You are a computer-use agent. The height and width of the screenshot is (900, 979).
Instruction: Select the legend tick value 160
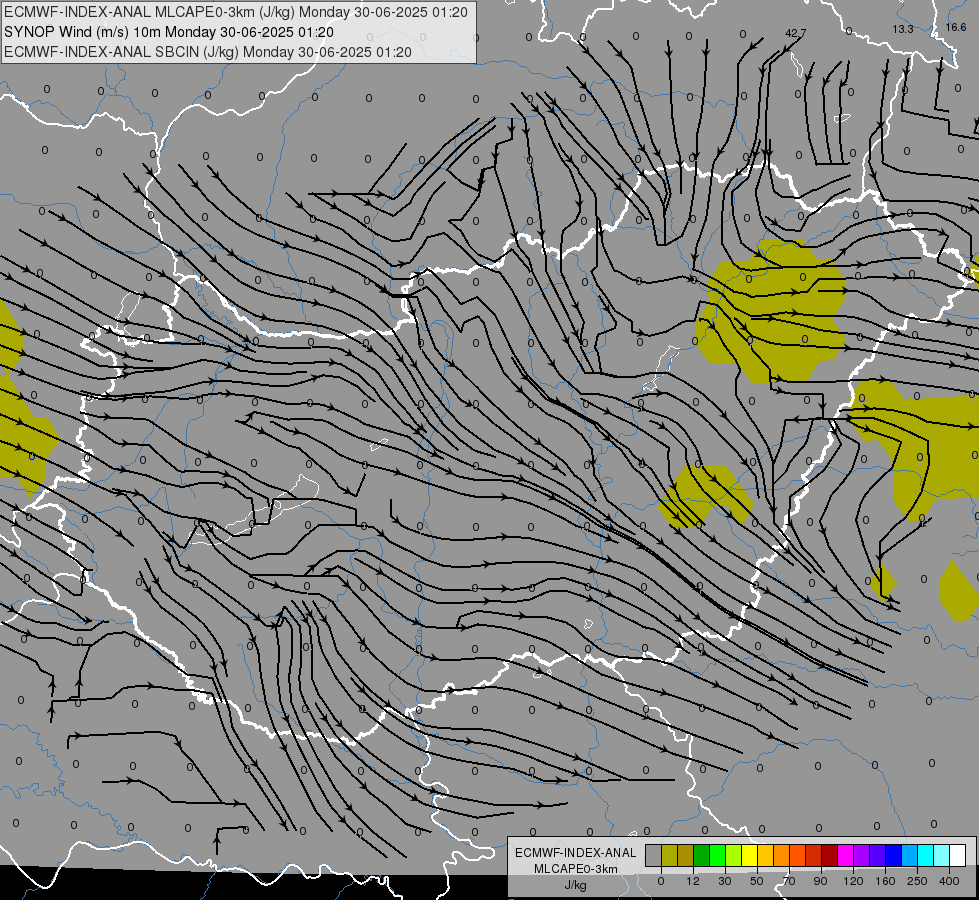[885, 881]
